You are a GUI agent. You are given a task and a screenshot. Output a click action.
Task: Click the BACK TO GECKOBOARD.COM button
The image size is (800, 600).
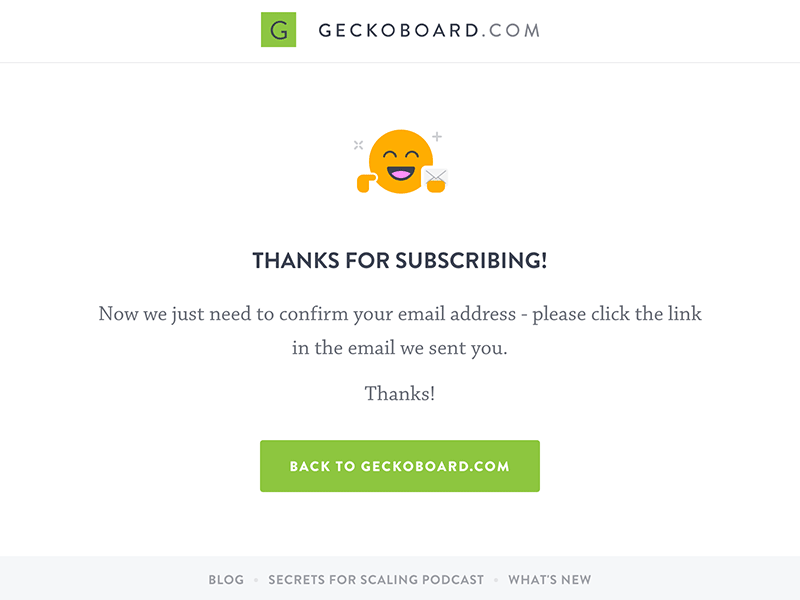coord(400,465)
